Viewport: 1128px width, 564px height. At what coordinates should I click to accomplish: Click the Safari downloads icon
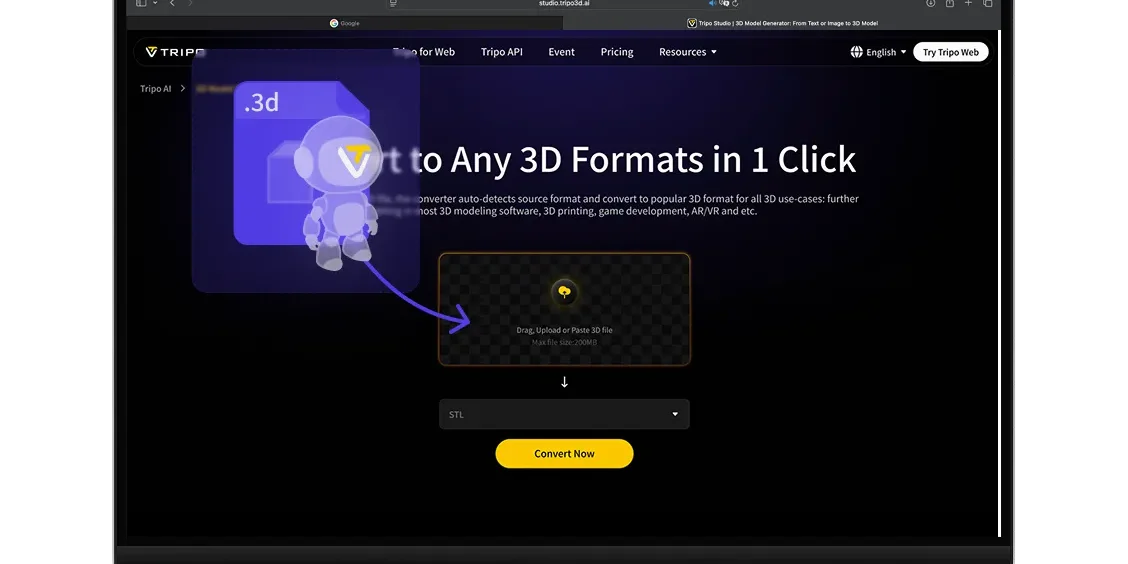pyautogui.click(x=930, y=4)
